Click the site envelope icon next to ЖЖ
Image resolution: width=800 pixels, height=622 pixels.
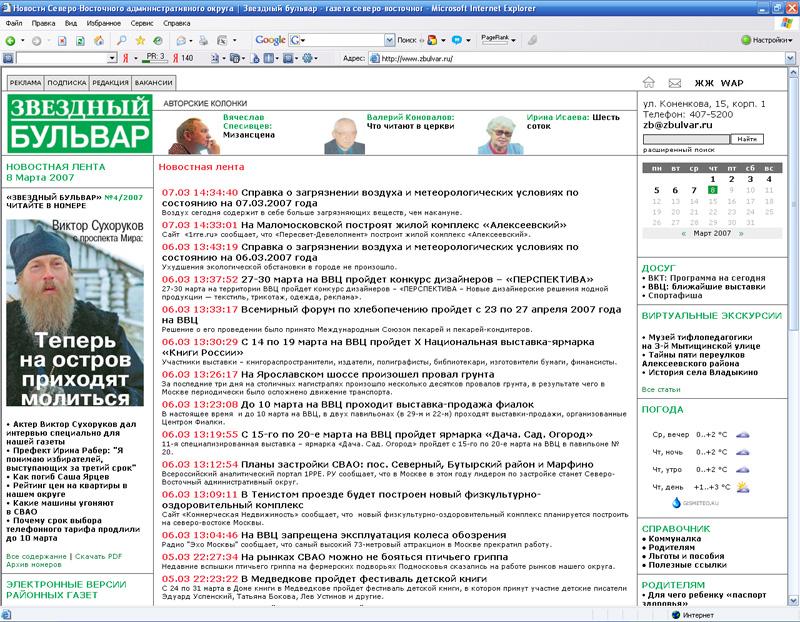675,83
